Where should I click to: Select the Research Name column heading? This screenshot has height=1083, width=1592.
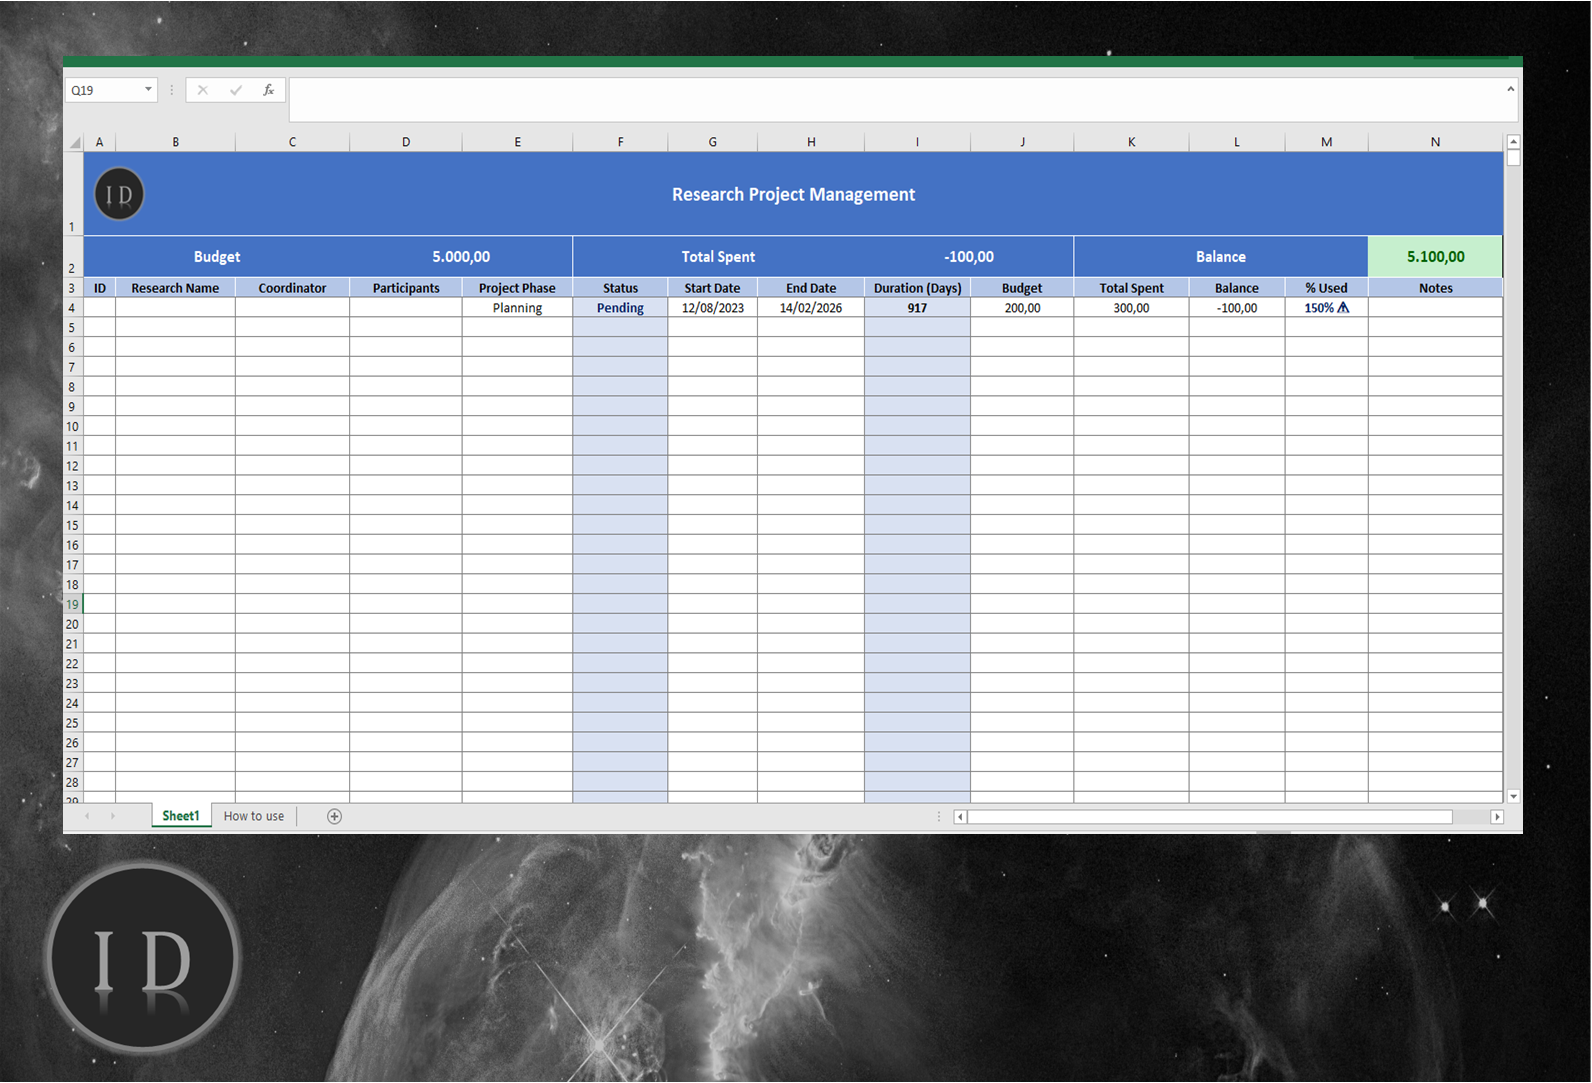(175, 288)
